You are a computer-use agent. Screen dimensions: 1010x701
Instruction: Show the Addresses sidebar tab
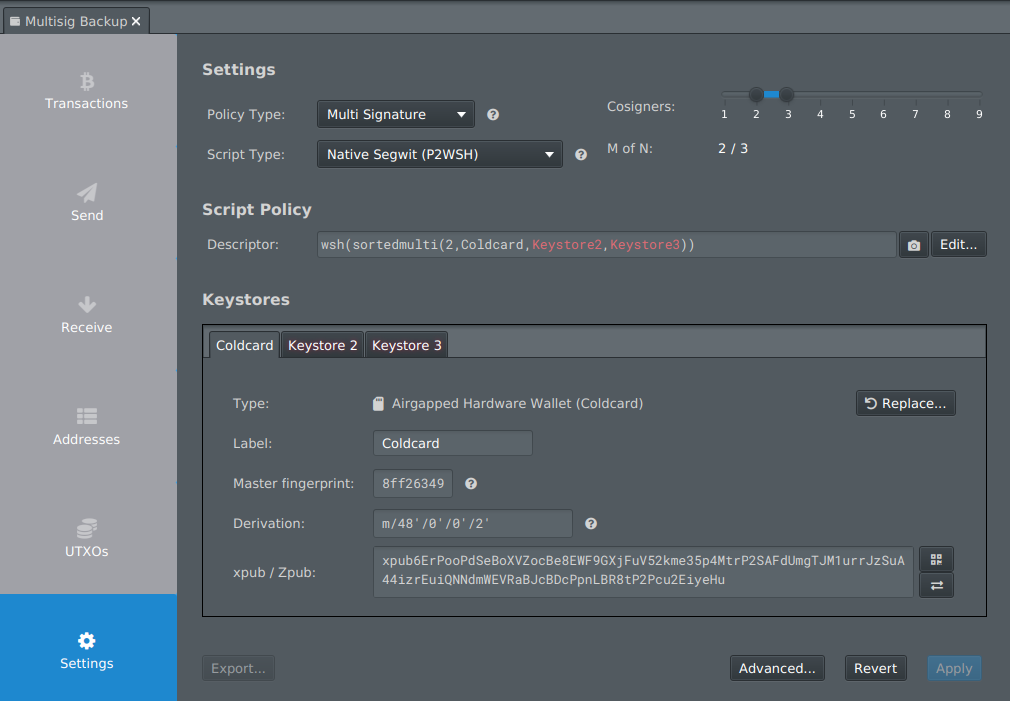point(87,427)
